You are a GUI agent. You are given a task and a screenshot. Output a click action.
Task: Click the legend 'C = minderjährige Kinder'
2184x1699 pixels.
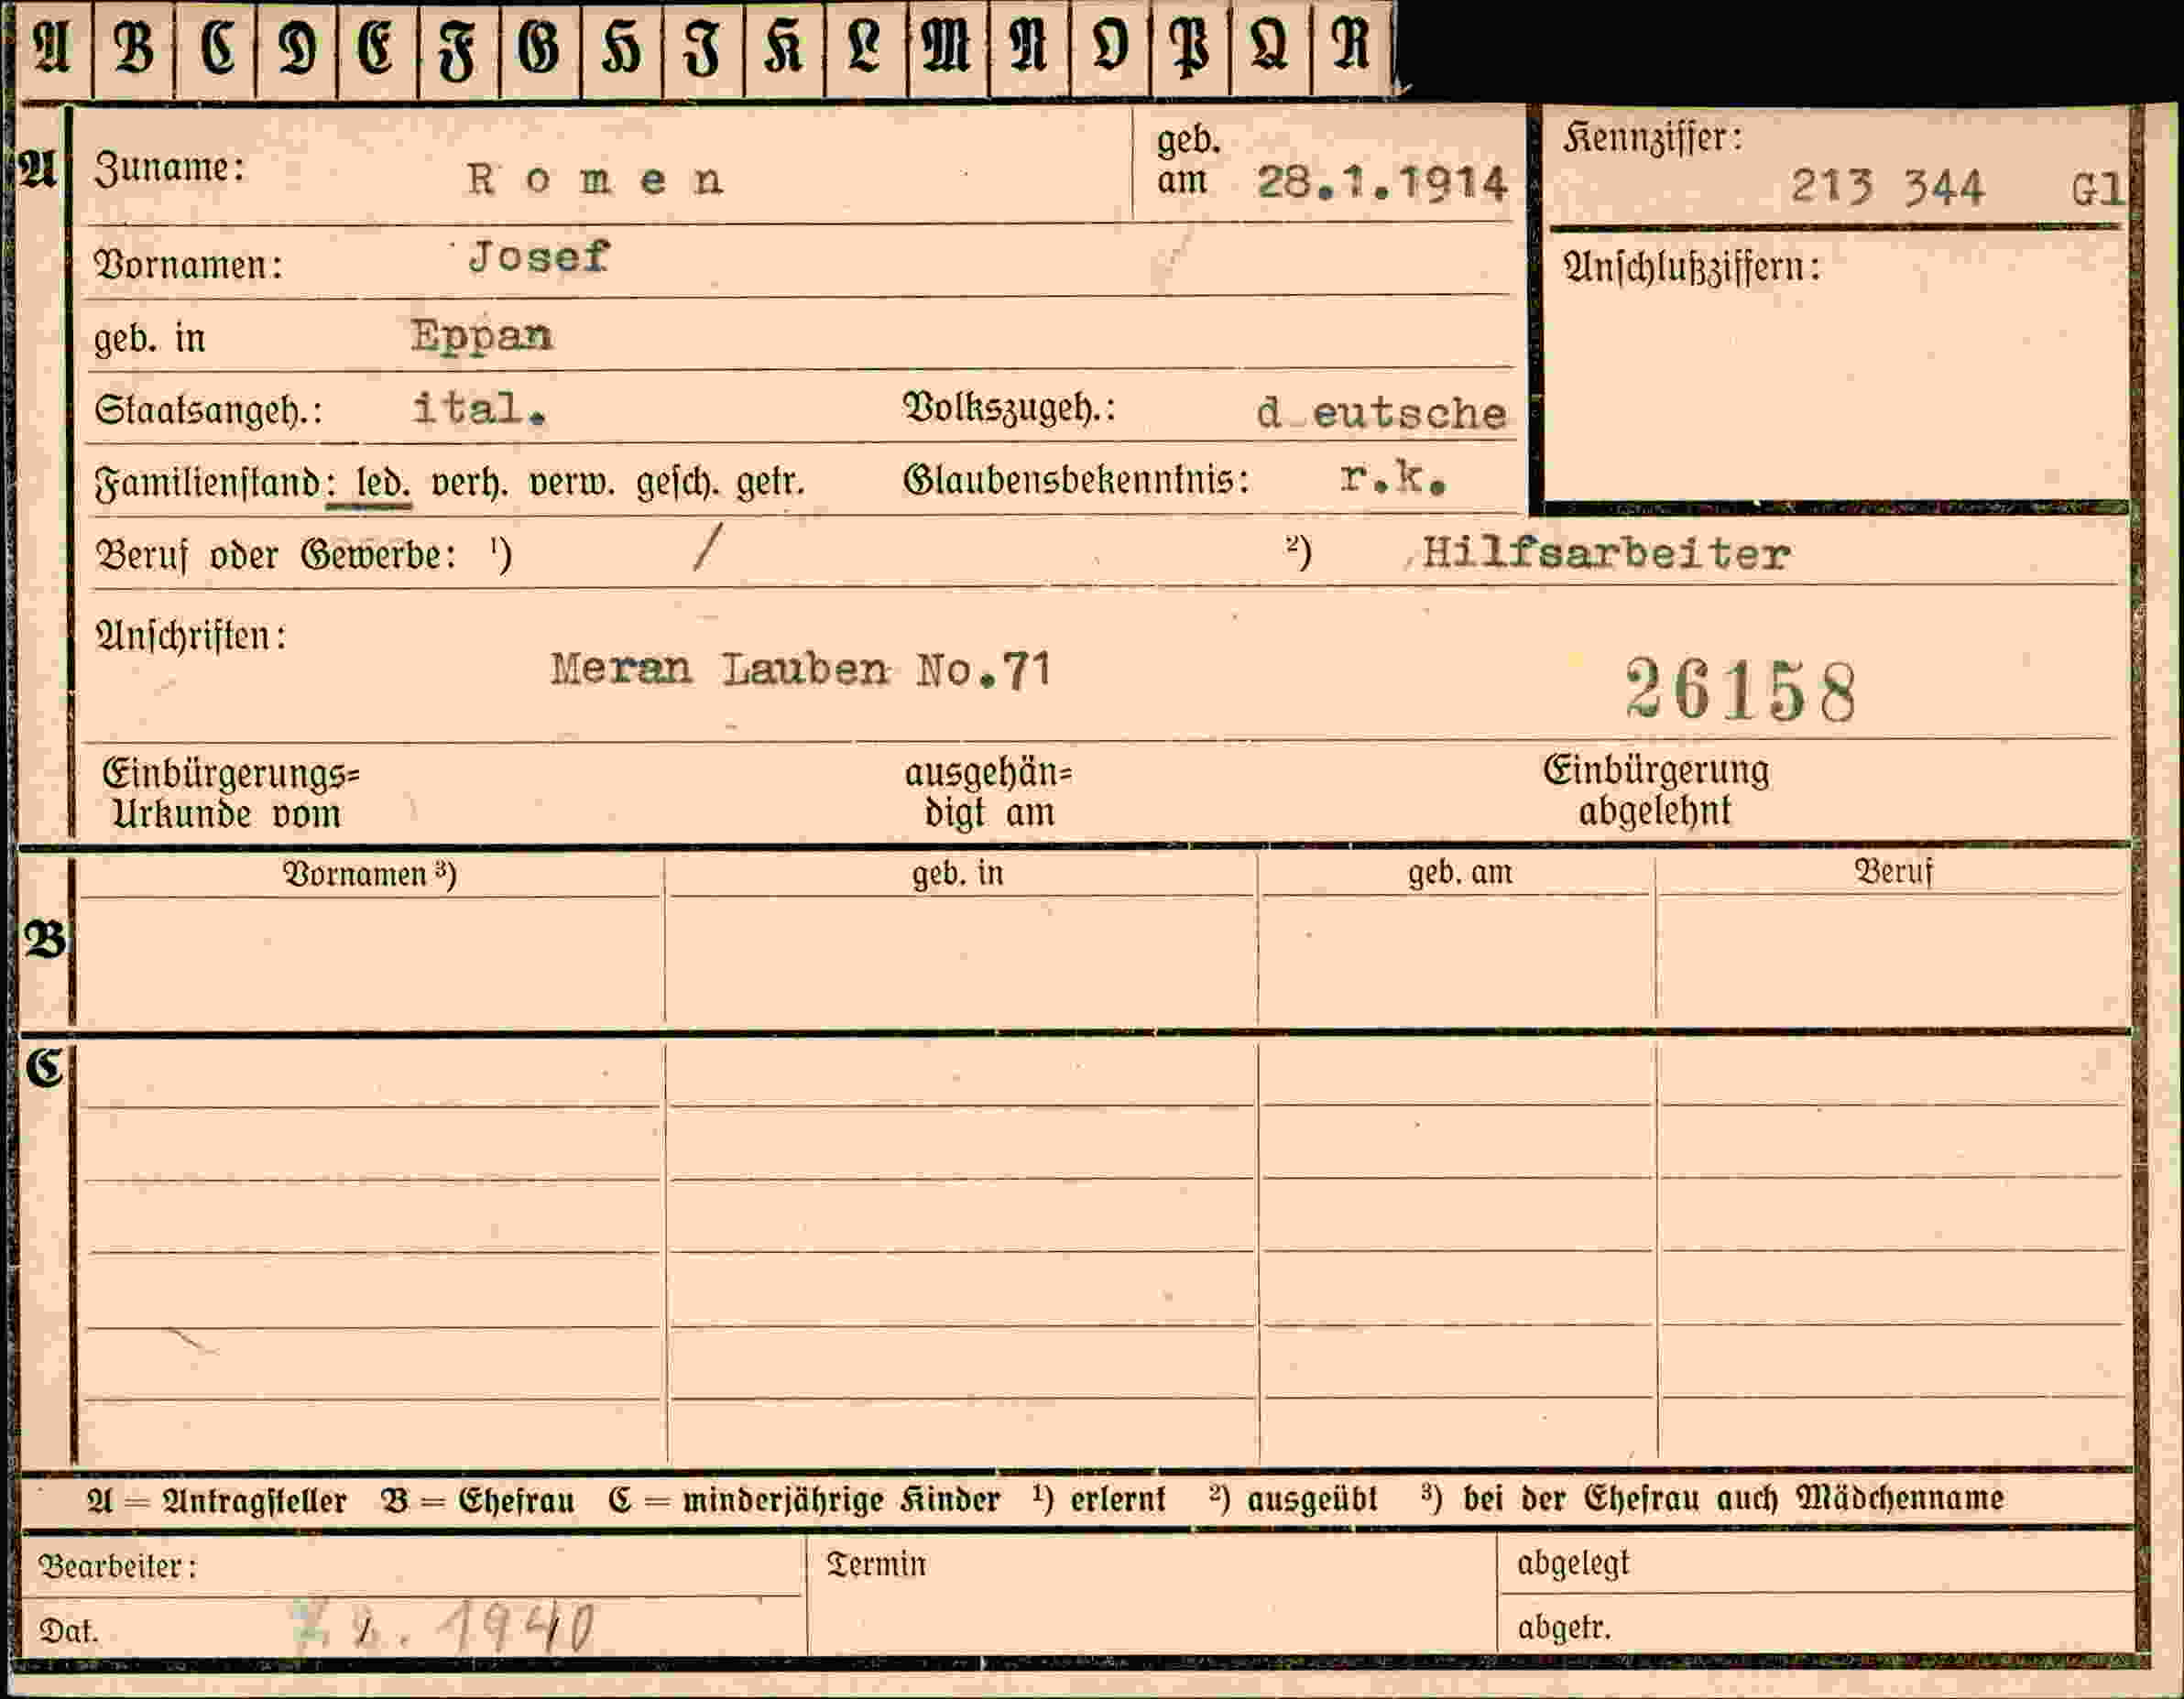click(x=804, y=1500)
